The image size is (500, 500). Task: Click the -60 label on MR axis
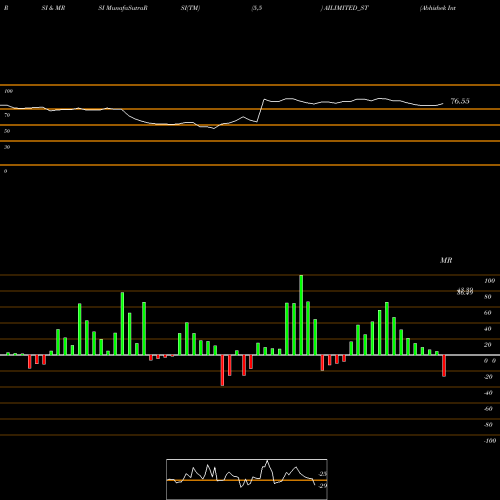(488, 409)
